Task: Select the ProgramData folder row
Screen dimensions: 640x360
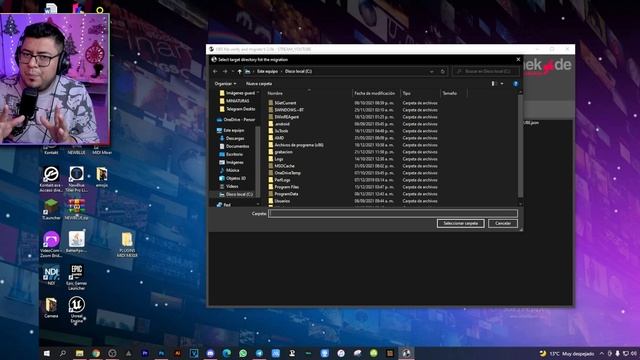Action: 353,194
